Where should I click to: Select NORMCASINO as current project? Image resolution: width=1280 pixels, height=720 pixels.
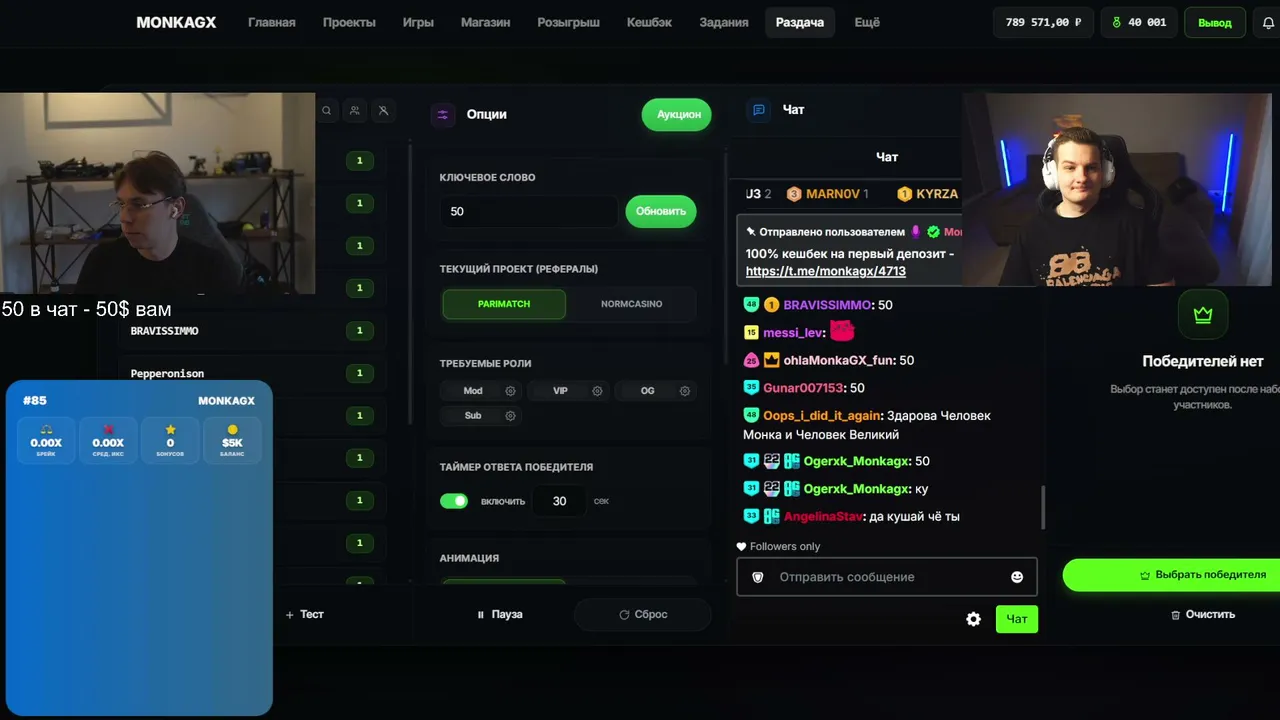631,304
